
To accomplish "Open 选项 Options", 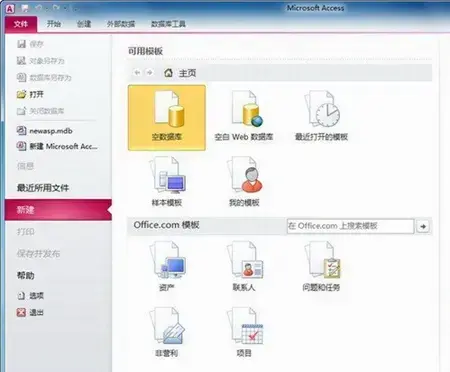I will click(x=30, y=295).
